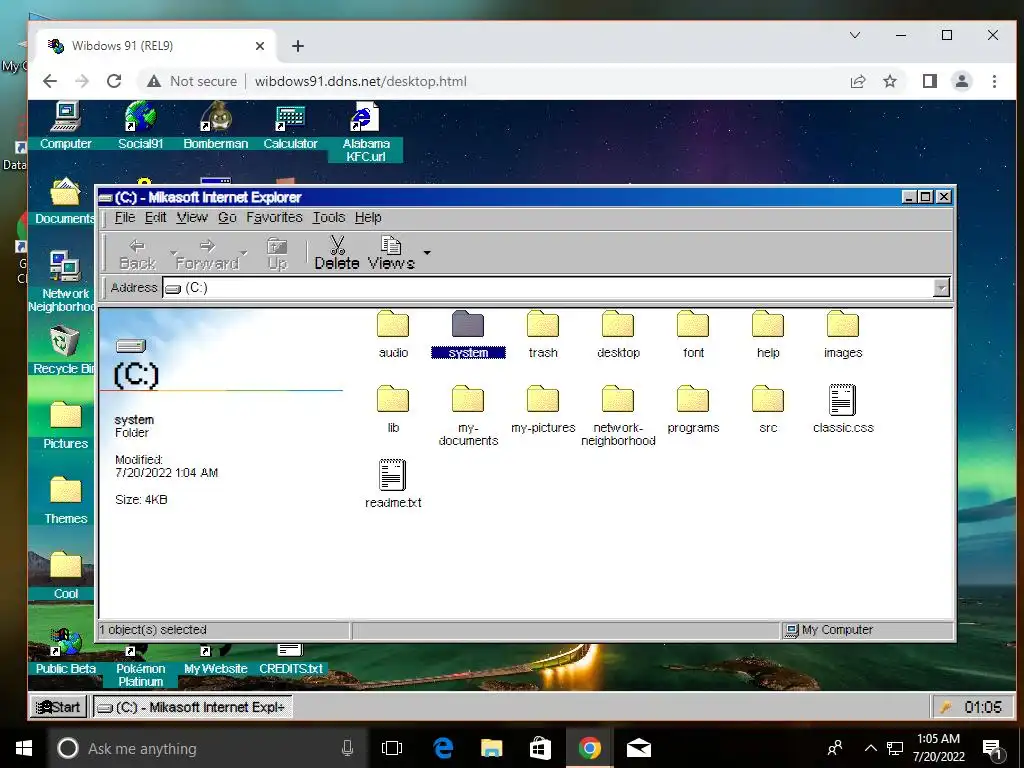
Task: Click the (C:) taskbar window button
Action: click(x=193, y=707)
